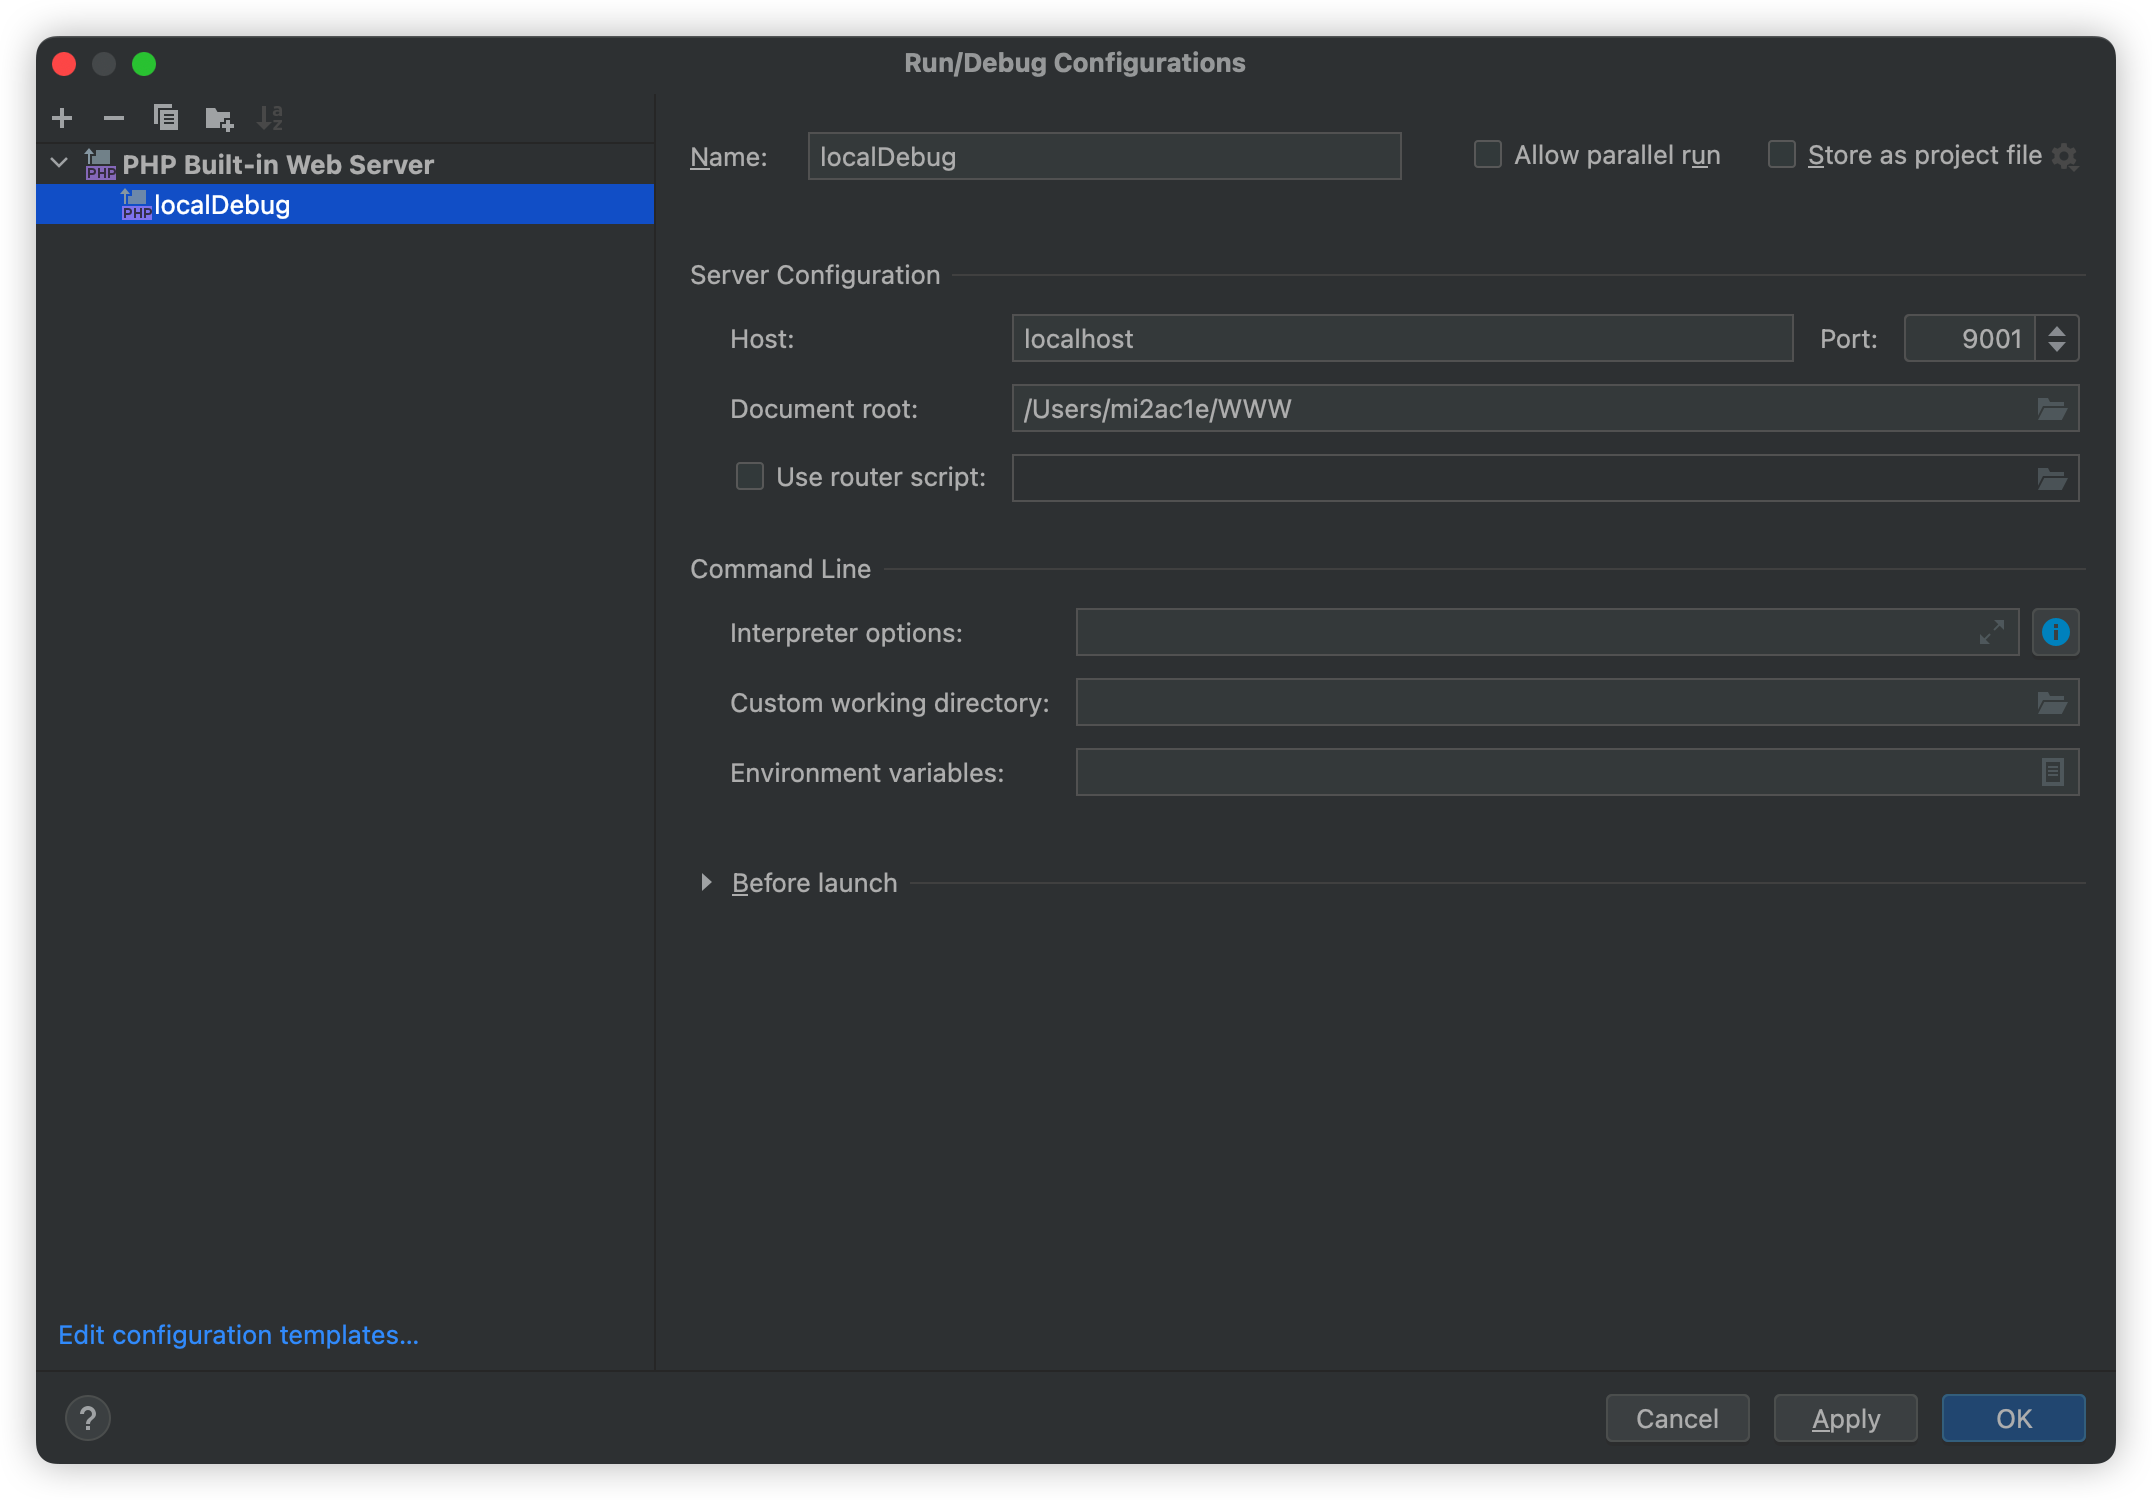
Task: Enable Allow parallel run
Action: click(x=1488, y=155)
